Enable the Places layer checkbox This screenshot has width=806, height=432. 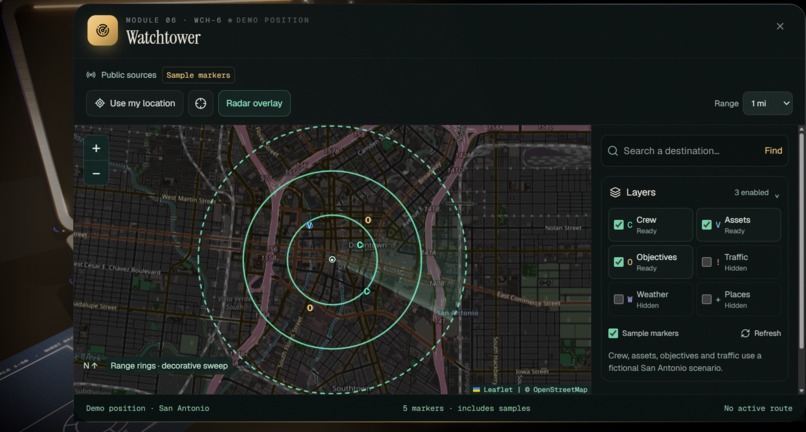707,299
